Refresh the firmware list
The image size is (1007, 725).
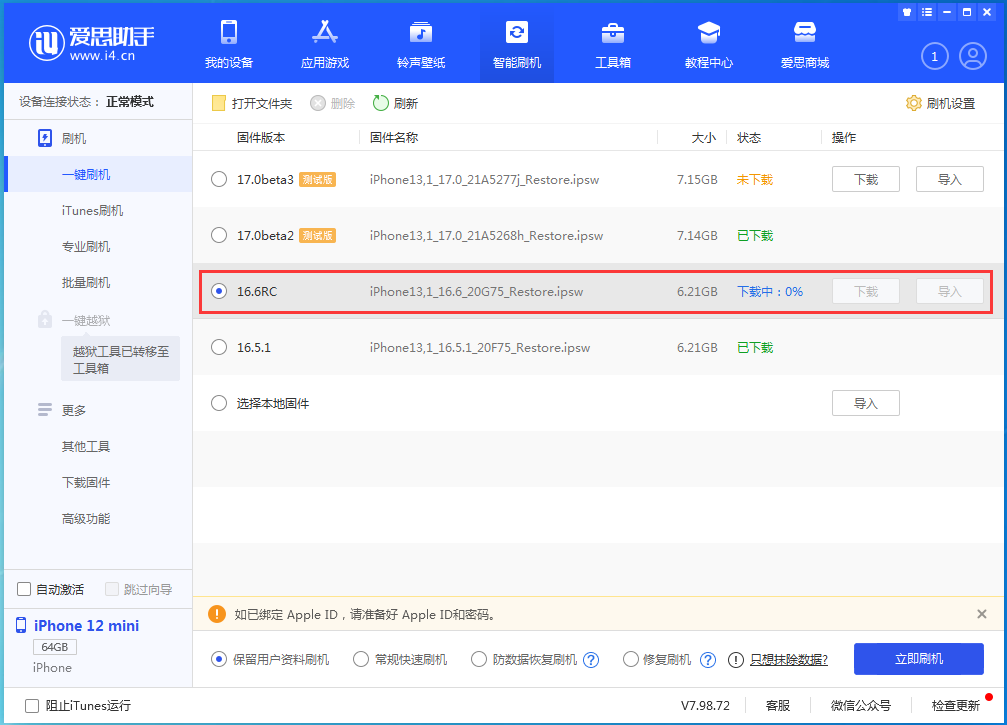pos(391,102)
